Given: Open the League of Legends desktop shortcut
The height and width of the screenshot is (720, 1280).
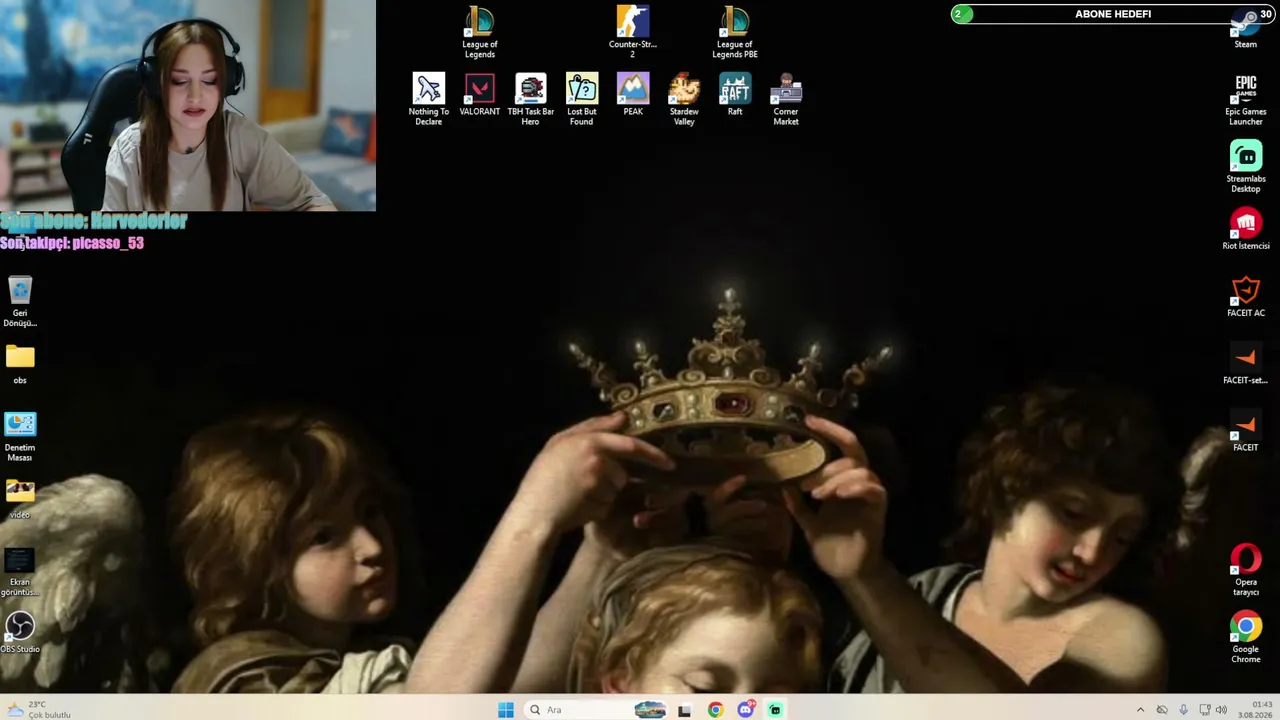Looking at the screenshot, I should 480,32.
